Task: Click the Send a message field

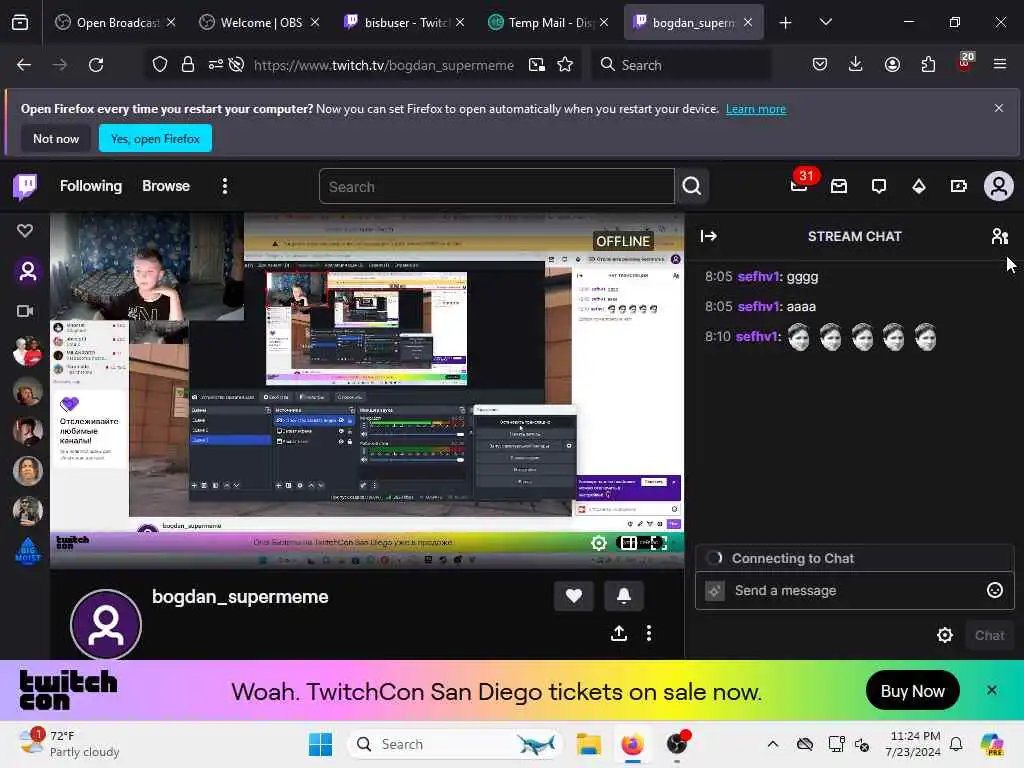Action: [x=855, y=590]
